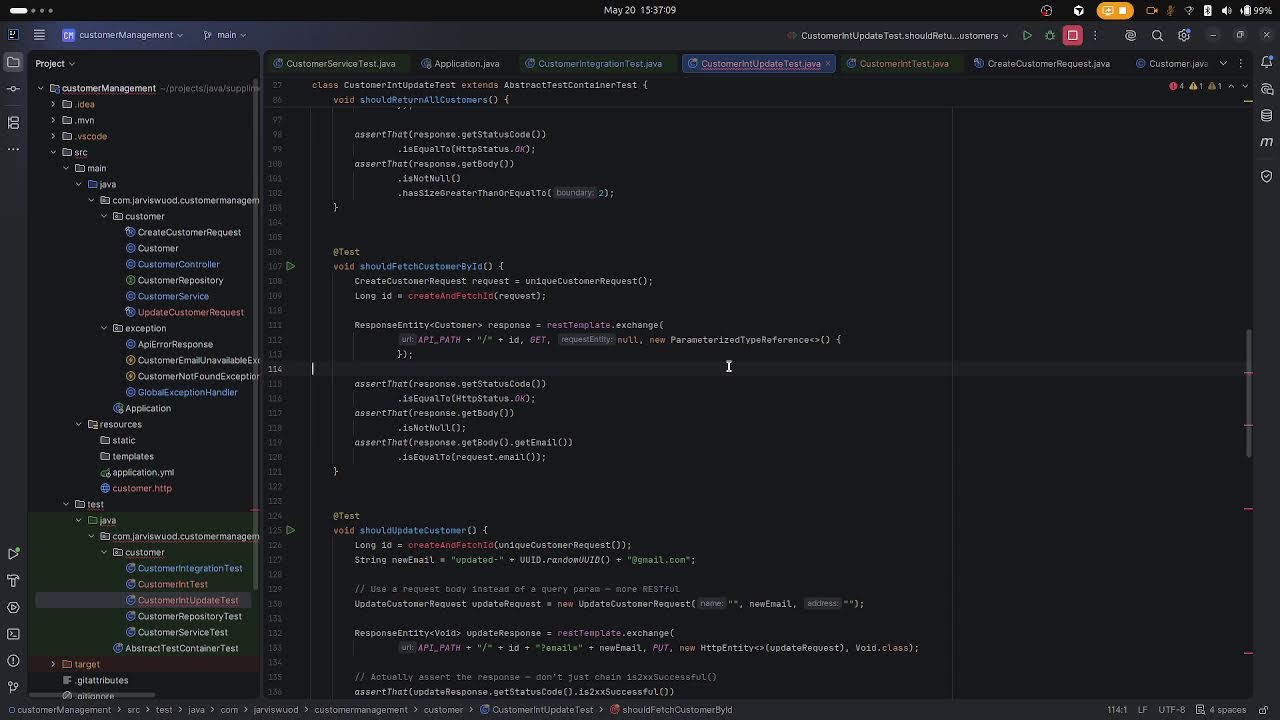Open IDE settings gear
The height and width of the screenshot is (720, 1280).
click(1184, 35)
